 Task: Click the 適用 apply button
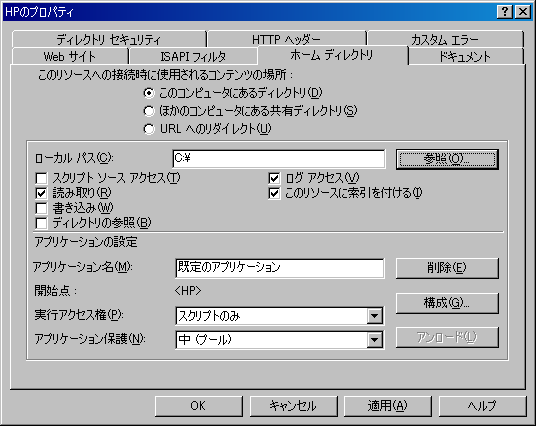(x=388, y=406)
